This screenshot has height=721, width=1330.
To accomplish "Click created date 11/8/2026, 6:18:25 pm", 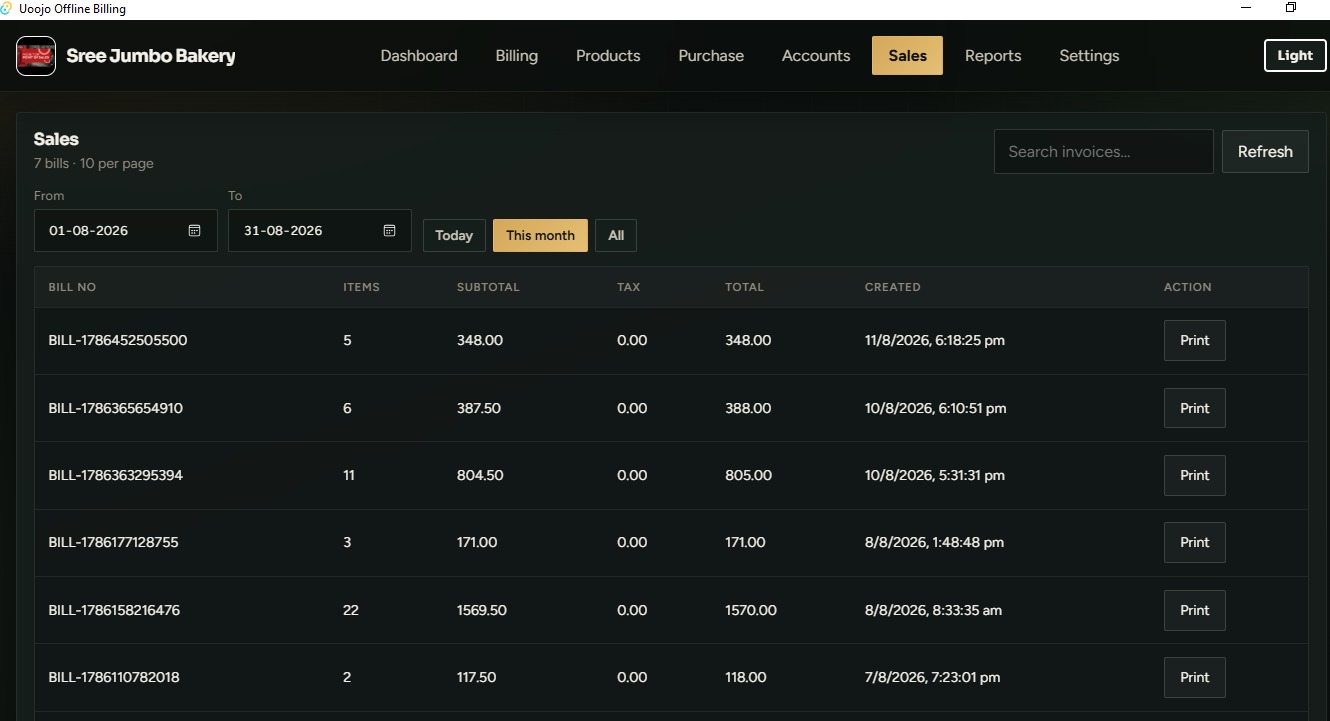I will 935,341.
